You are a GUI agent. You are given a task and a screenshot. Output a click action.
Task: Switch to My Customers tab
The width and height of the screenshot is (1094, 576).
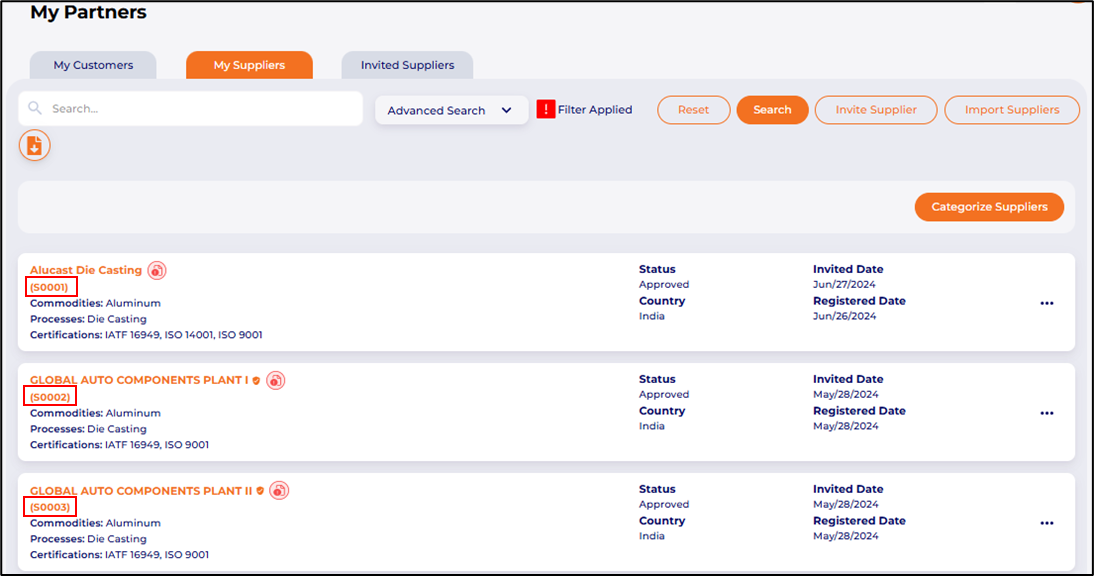[x=93, y=65]
